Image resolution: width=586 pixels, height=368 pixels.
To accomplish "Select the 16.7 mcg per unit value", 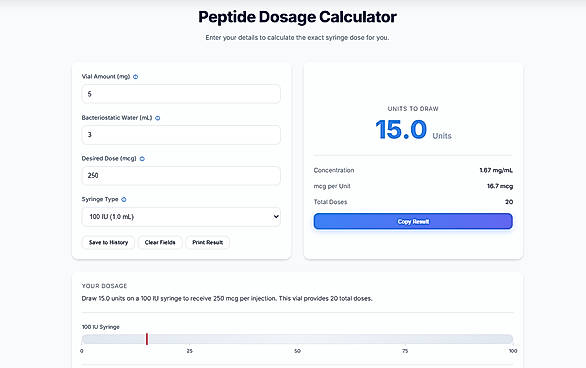I will 500,186.
